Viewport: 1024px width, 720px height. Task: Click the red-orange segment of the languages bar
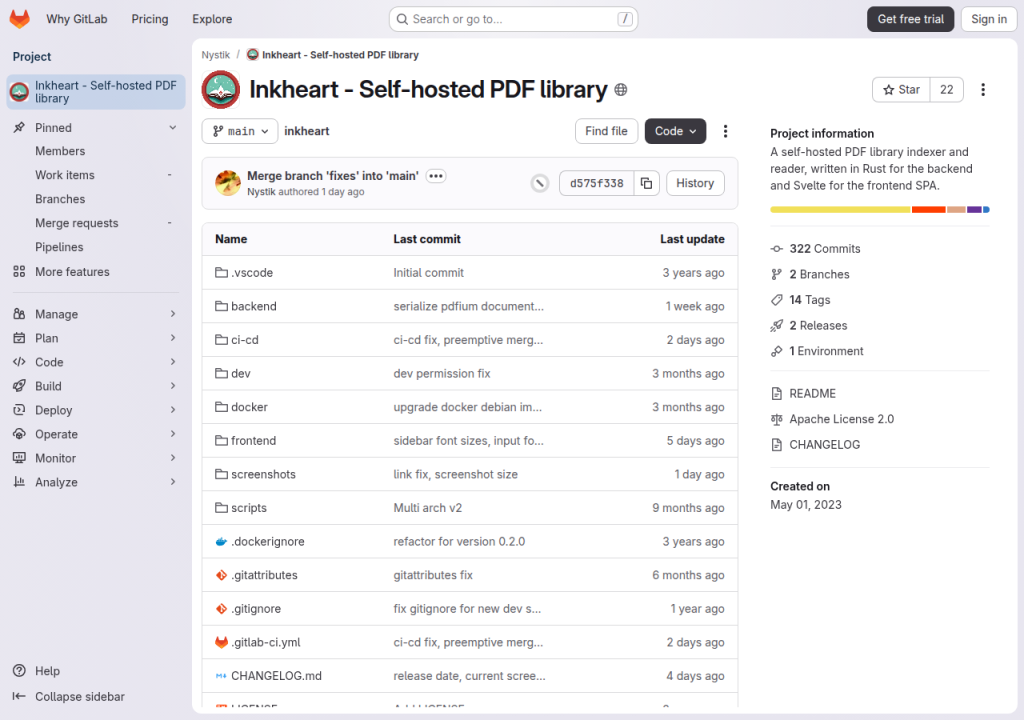tap(929, 210)
